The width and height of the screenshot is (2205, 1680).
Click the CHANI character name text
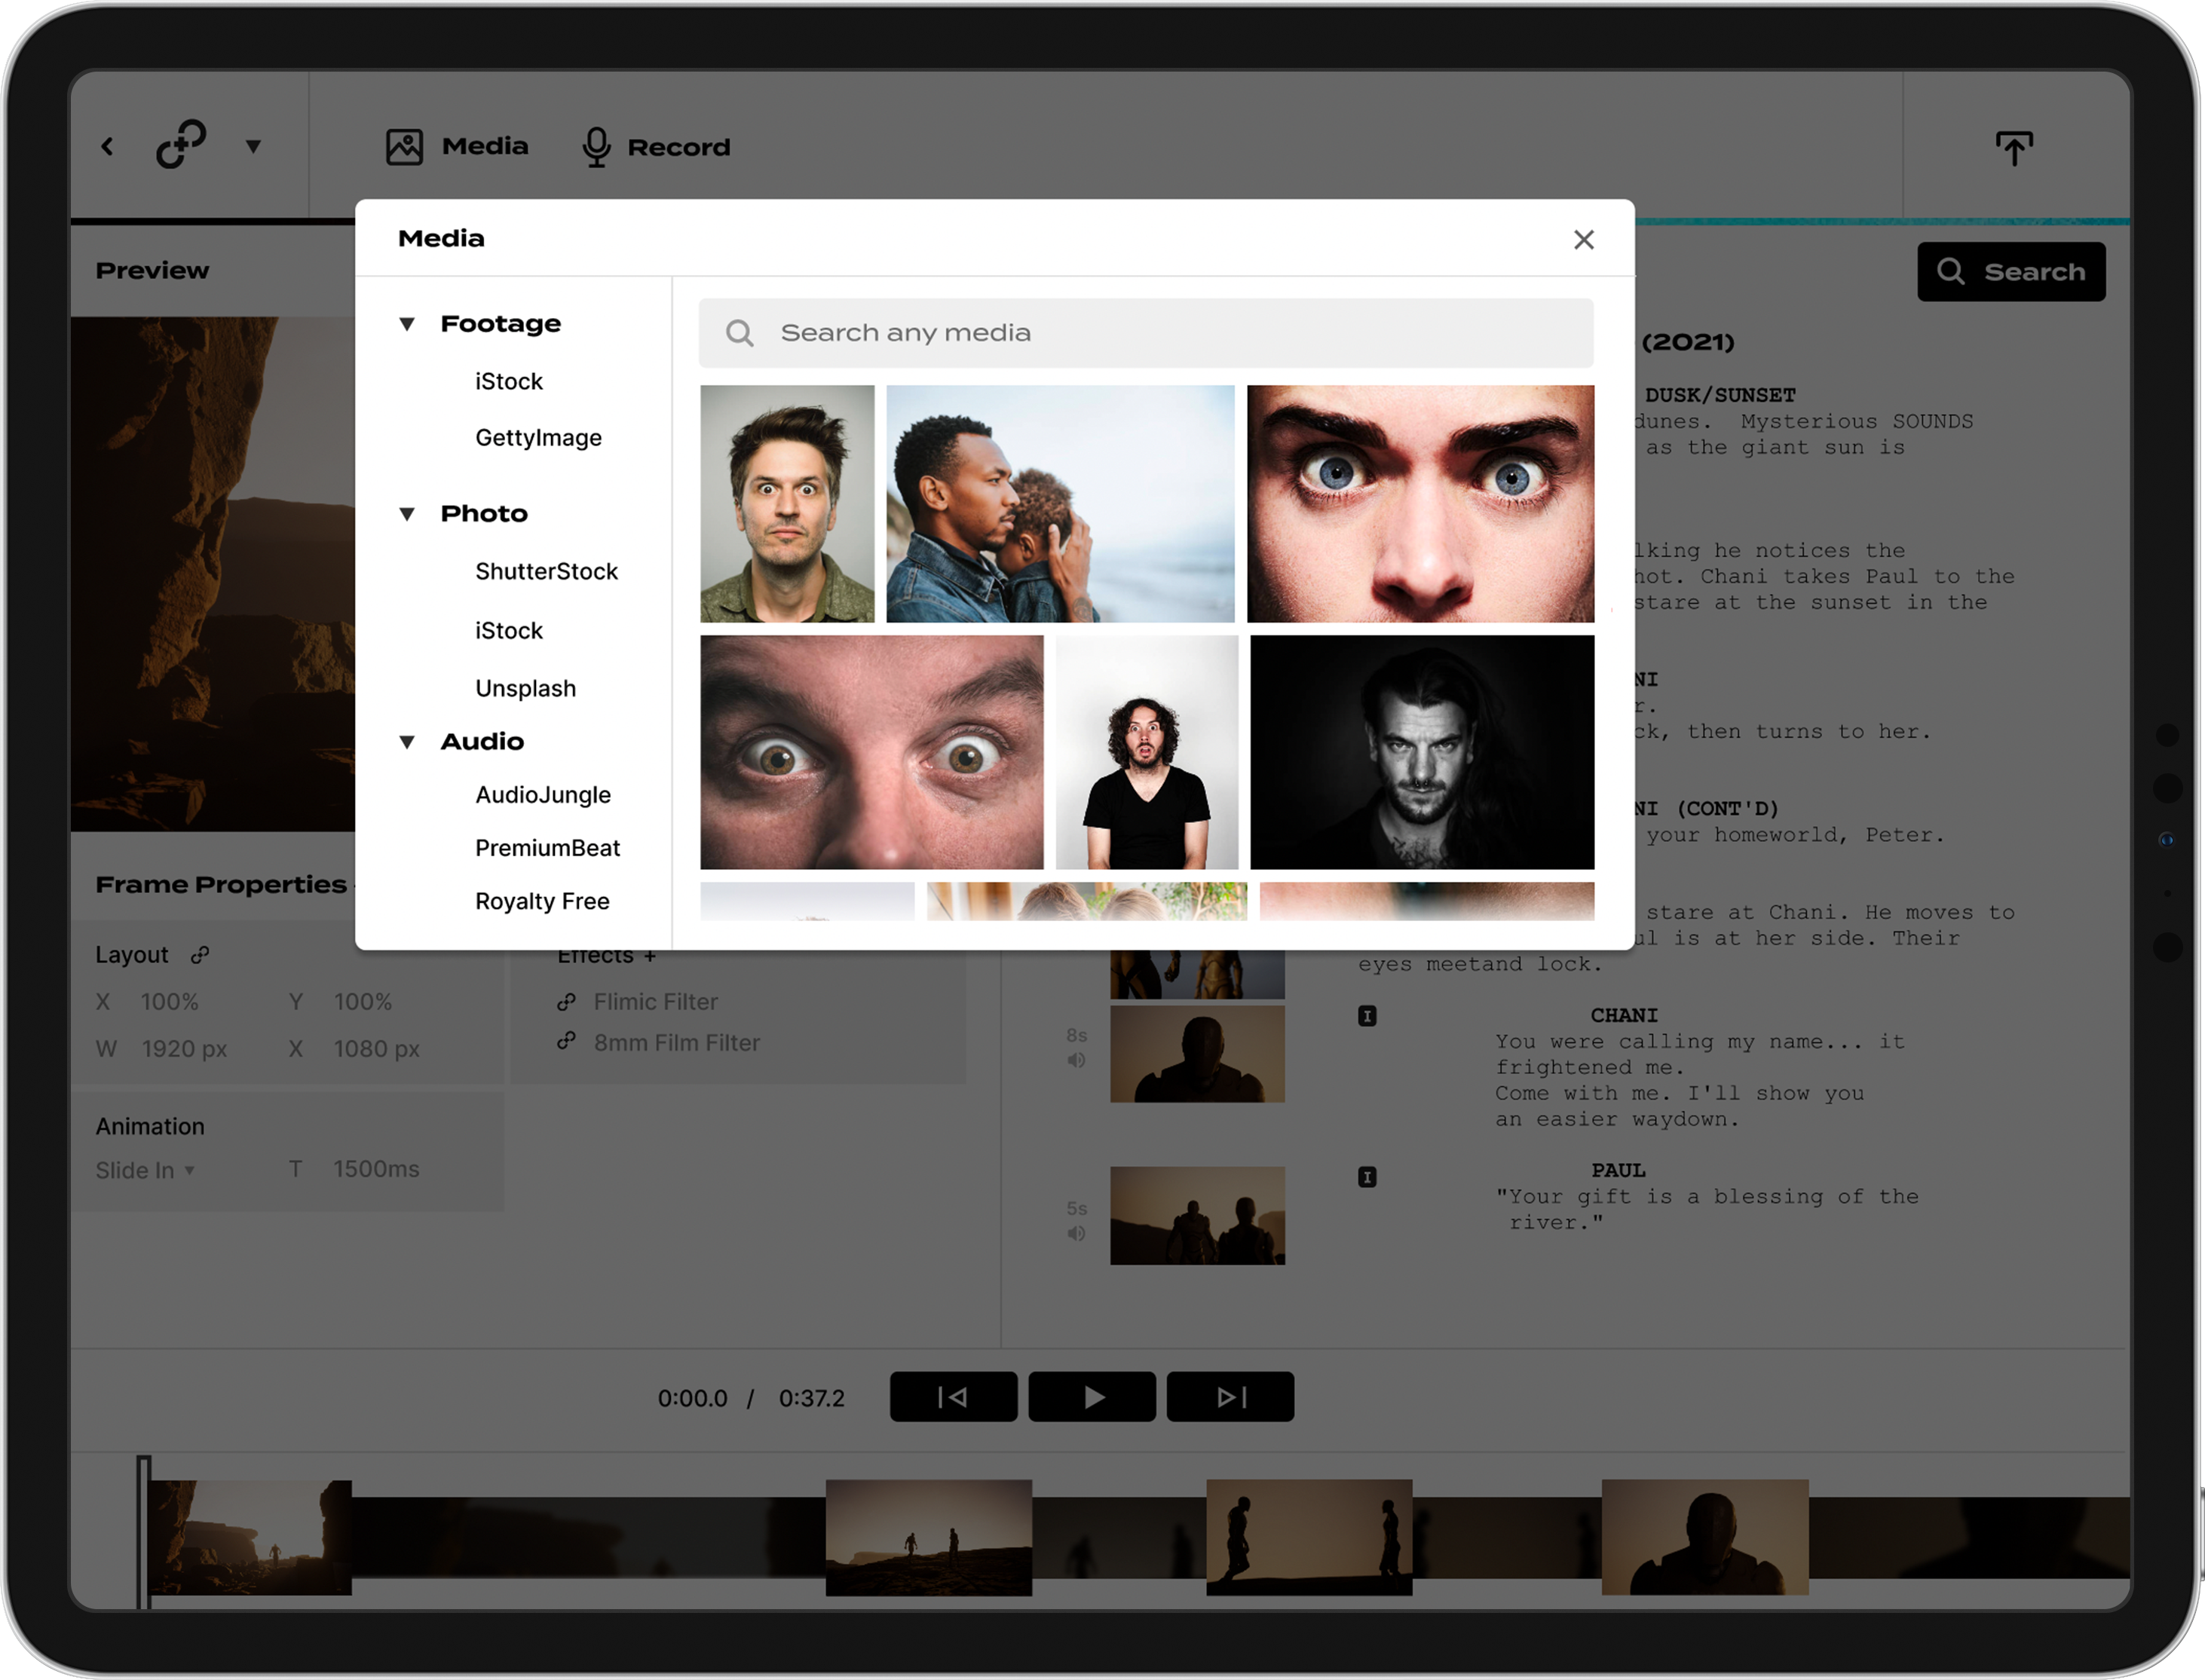(1623, 1016)
